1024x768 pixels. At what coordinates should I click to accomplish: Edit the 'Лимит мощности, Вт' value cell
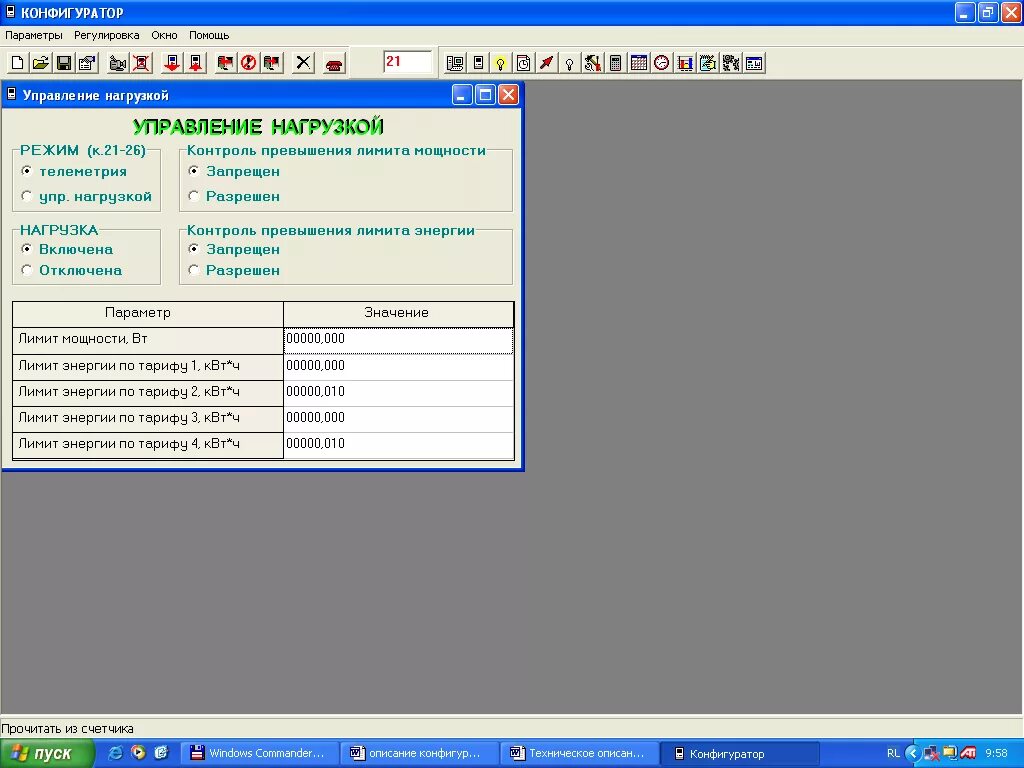click(398, 340)
